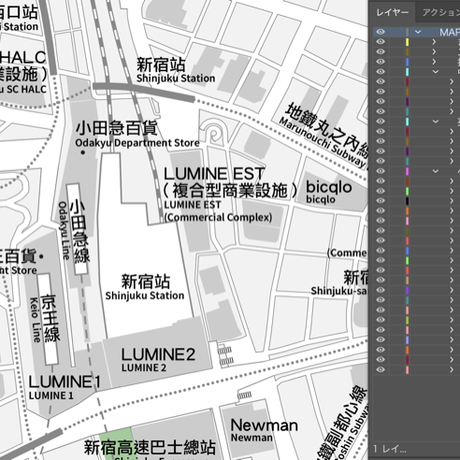Click the '地鐵丸之內線' diagonal label
Viewport: 460px width, 460px height.
(328, 131)
